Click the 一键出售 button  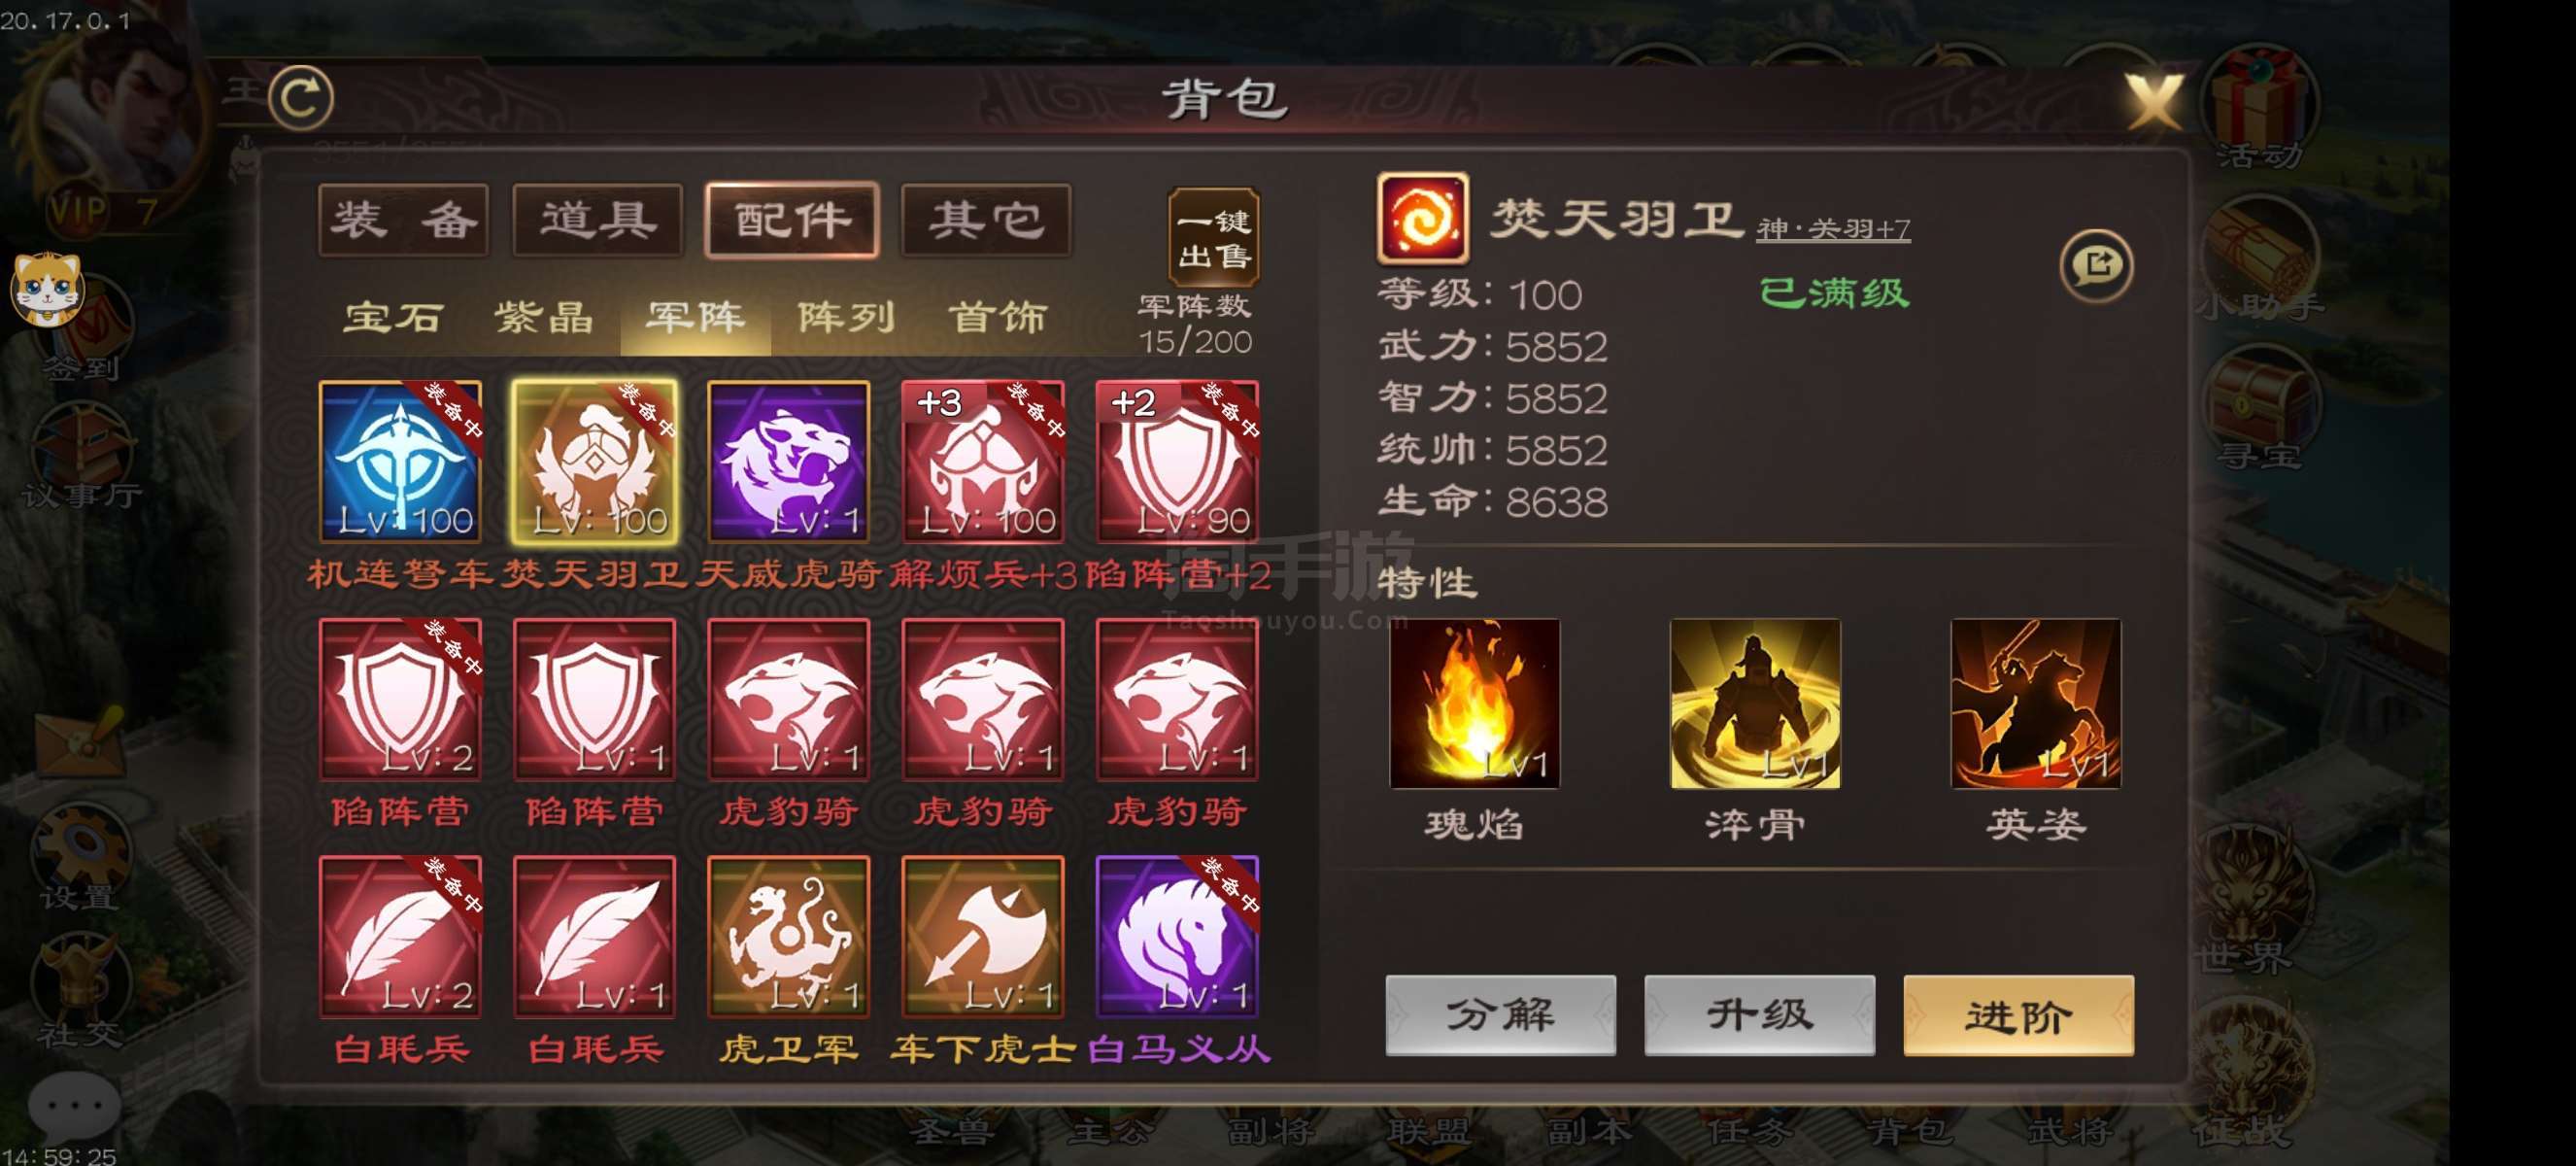point(1213,238)
